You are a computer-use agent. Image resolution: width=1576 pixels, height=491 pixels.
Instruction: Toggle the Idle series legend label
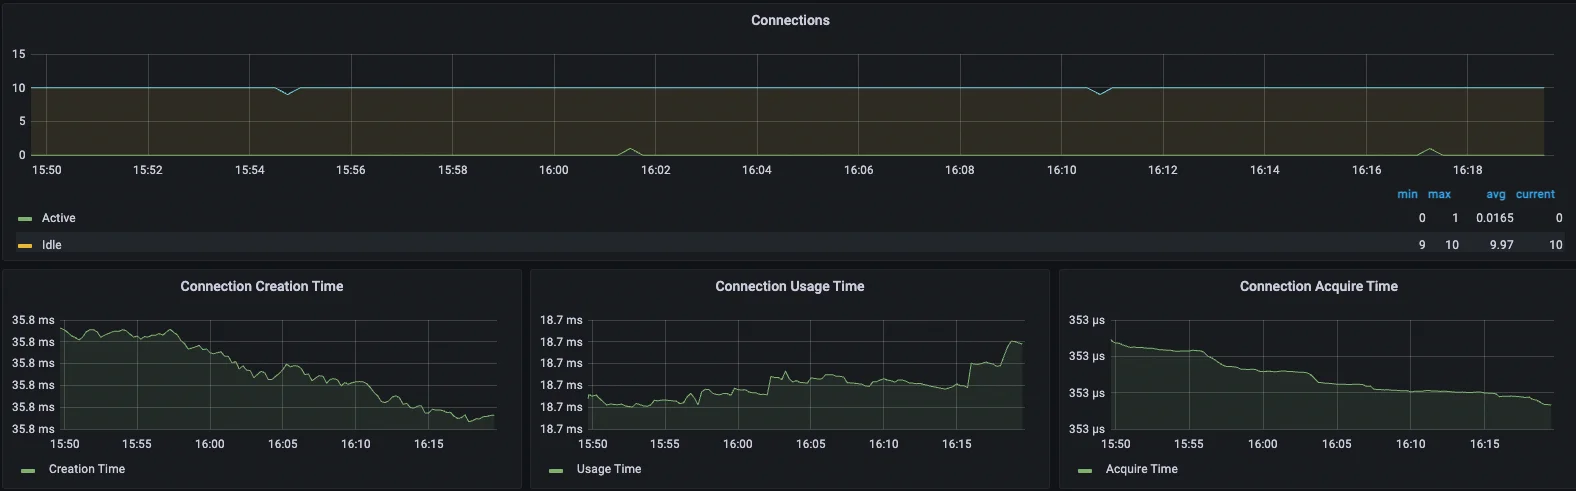[x=51, y=245]
